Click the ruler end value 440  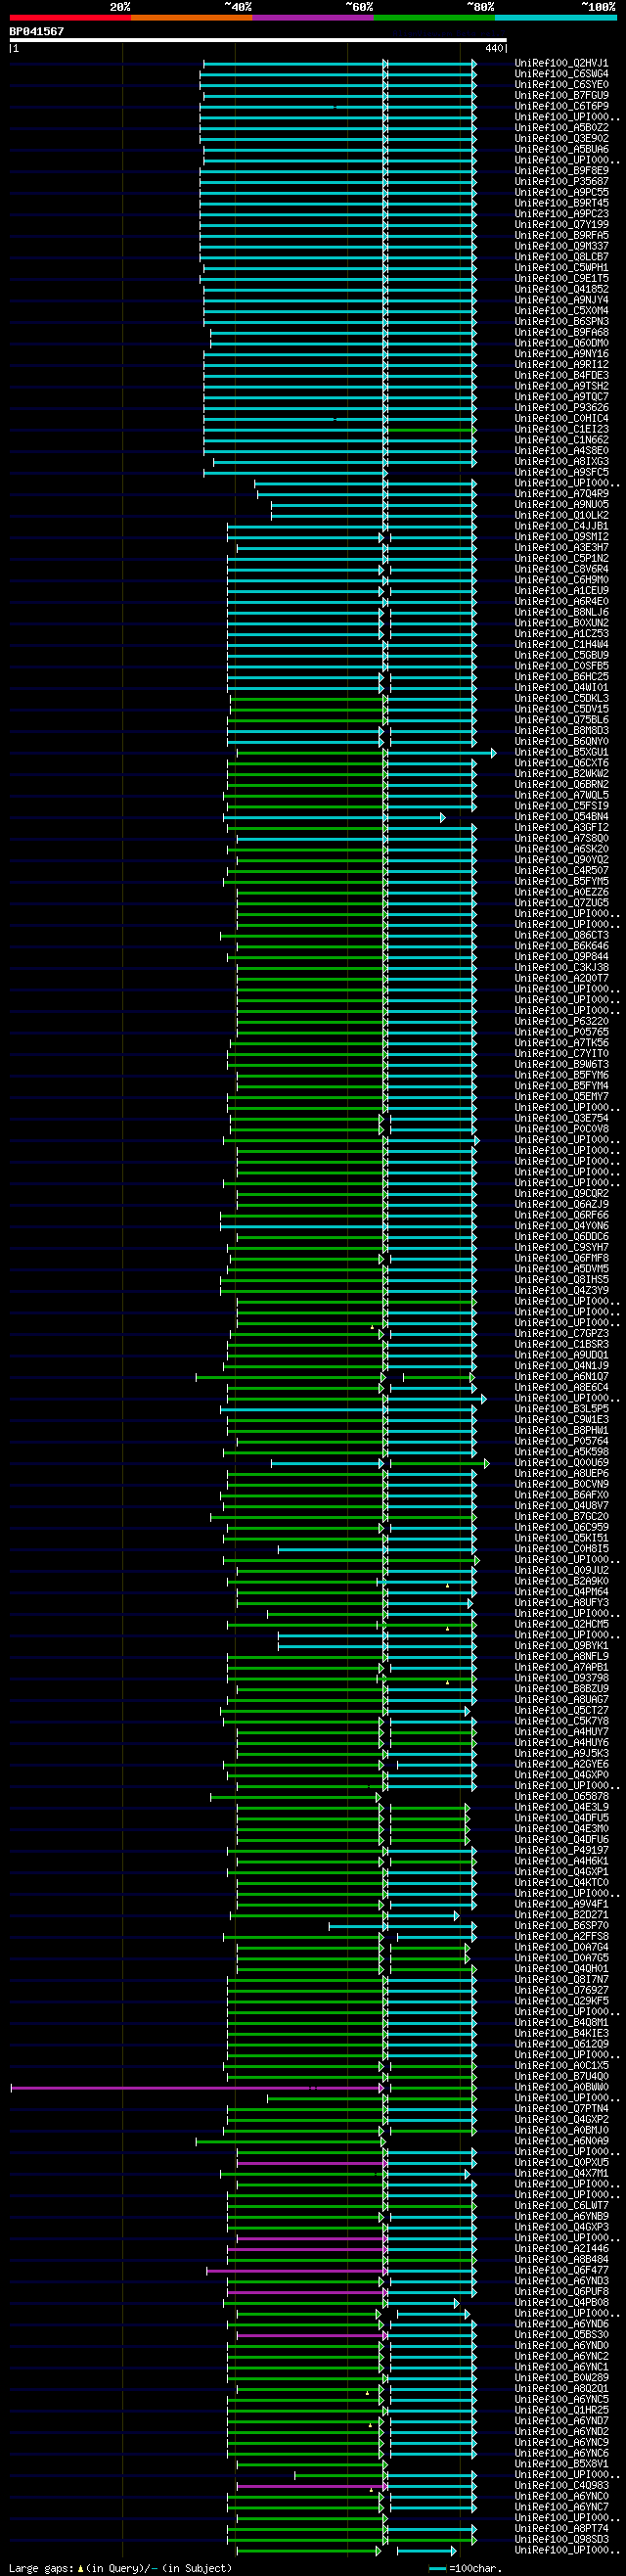(x=494, y=48)
